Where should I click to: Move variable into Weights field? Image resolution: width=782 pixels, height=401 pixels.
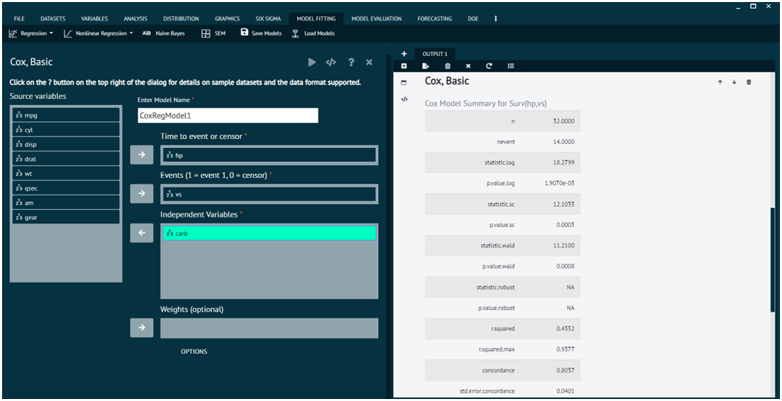click(x=142, y=328)
